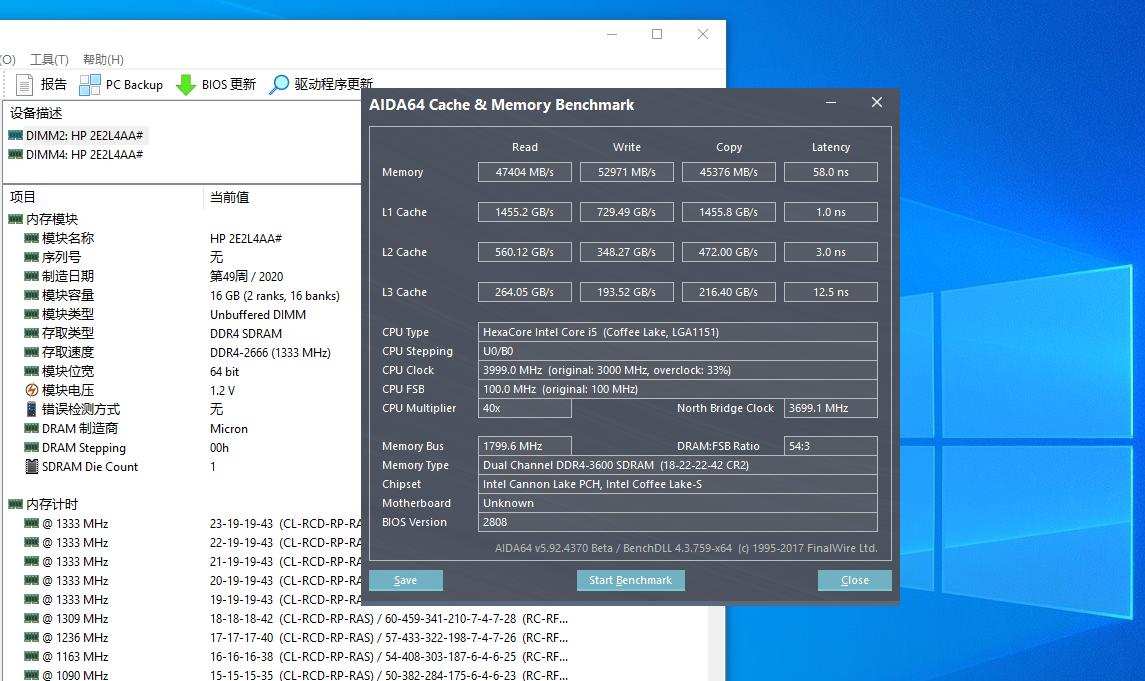Save the benchmark results
Image resolution: width=1145 pixels, height=681 pixels.
tap(405, 580)
